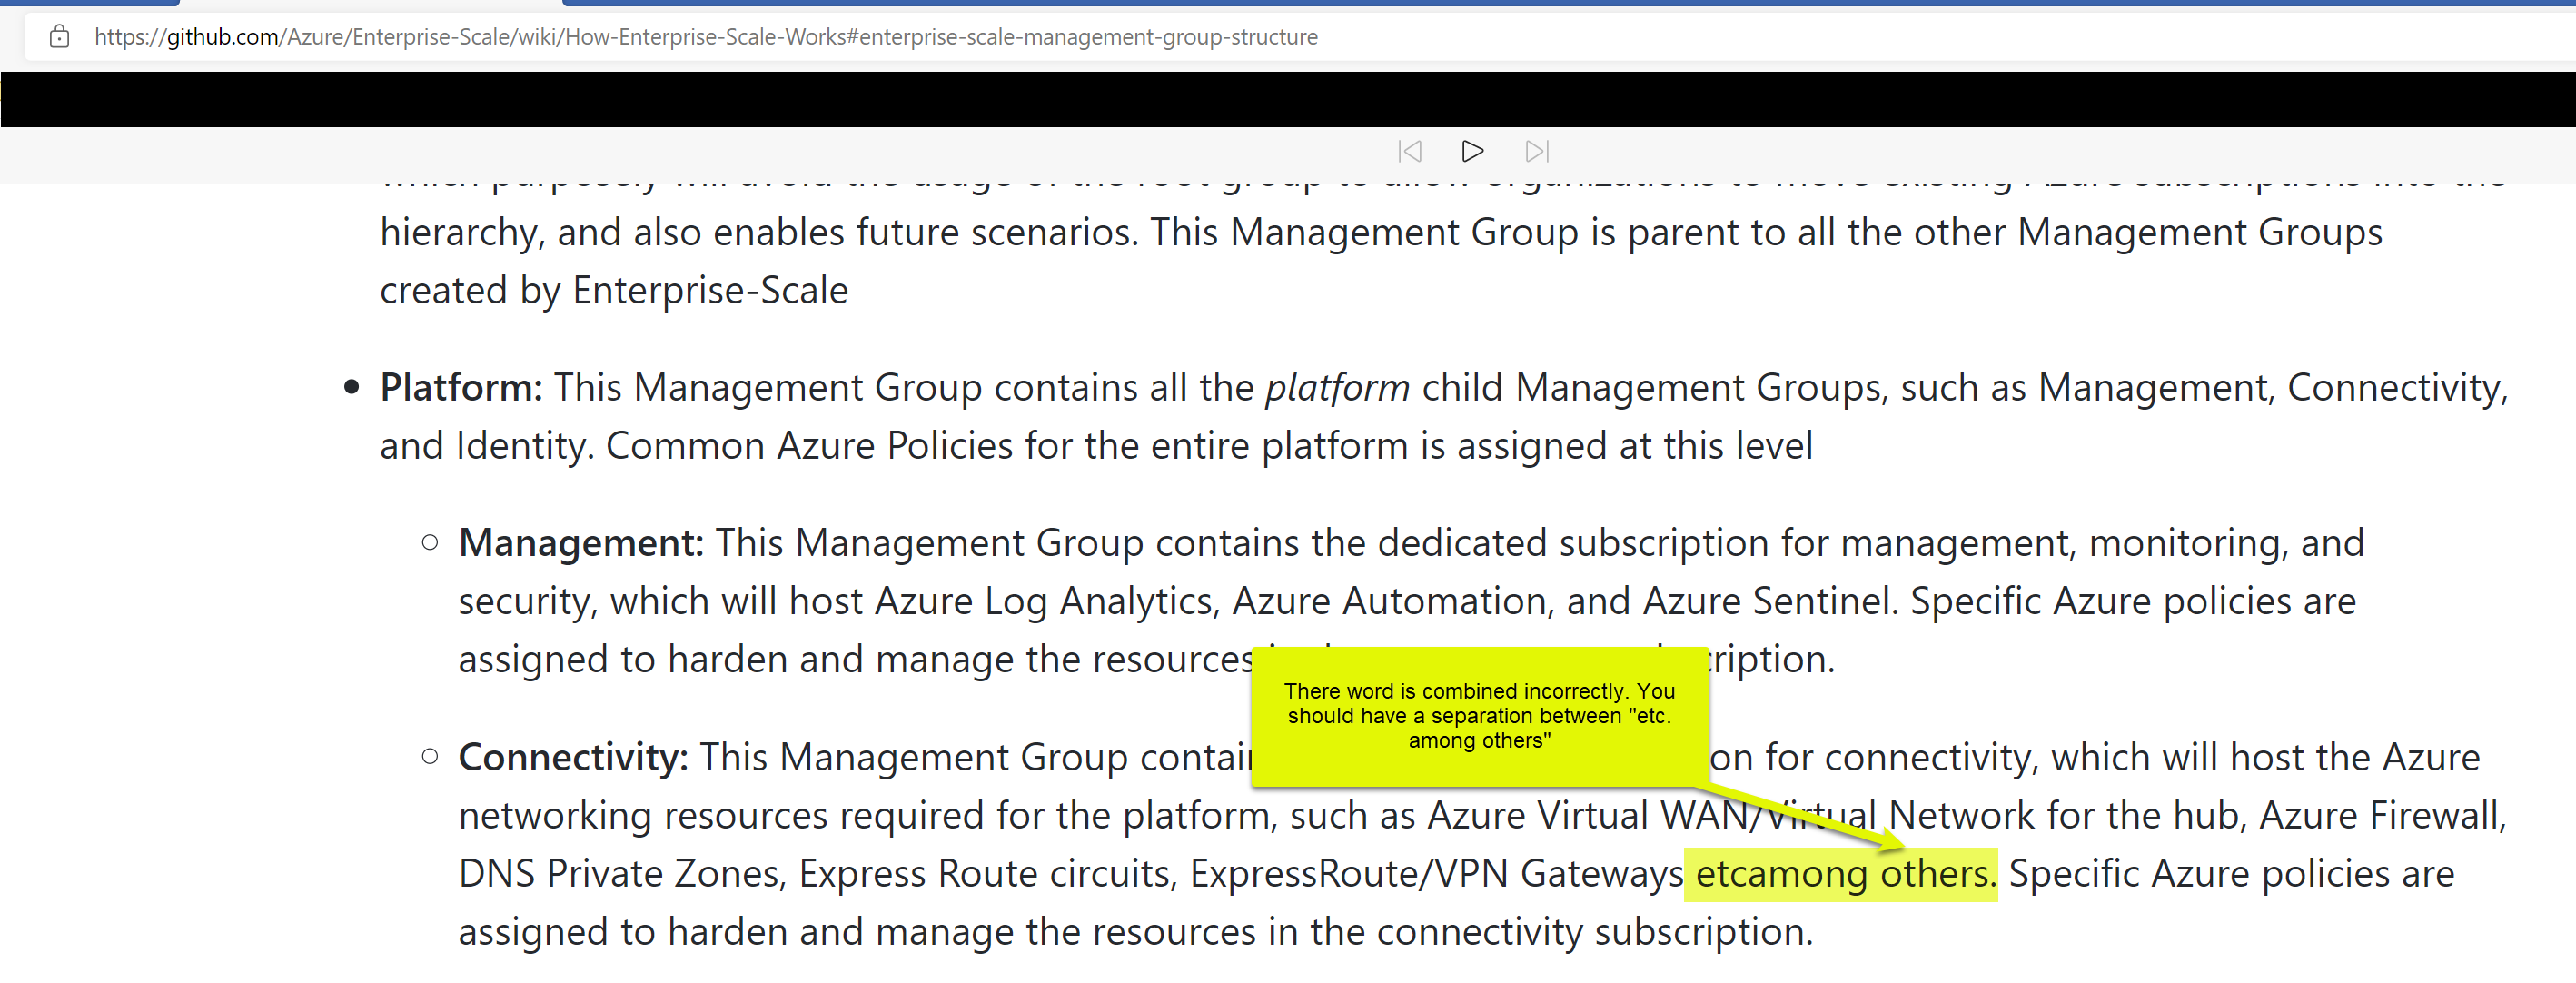The image size is (2576, 983).
Task: Click the 'ExpressRoute/VPN Gateways' text
Action: [x=1436, y=874]
